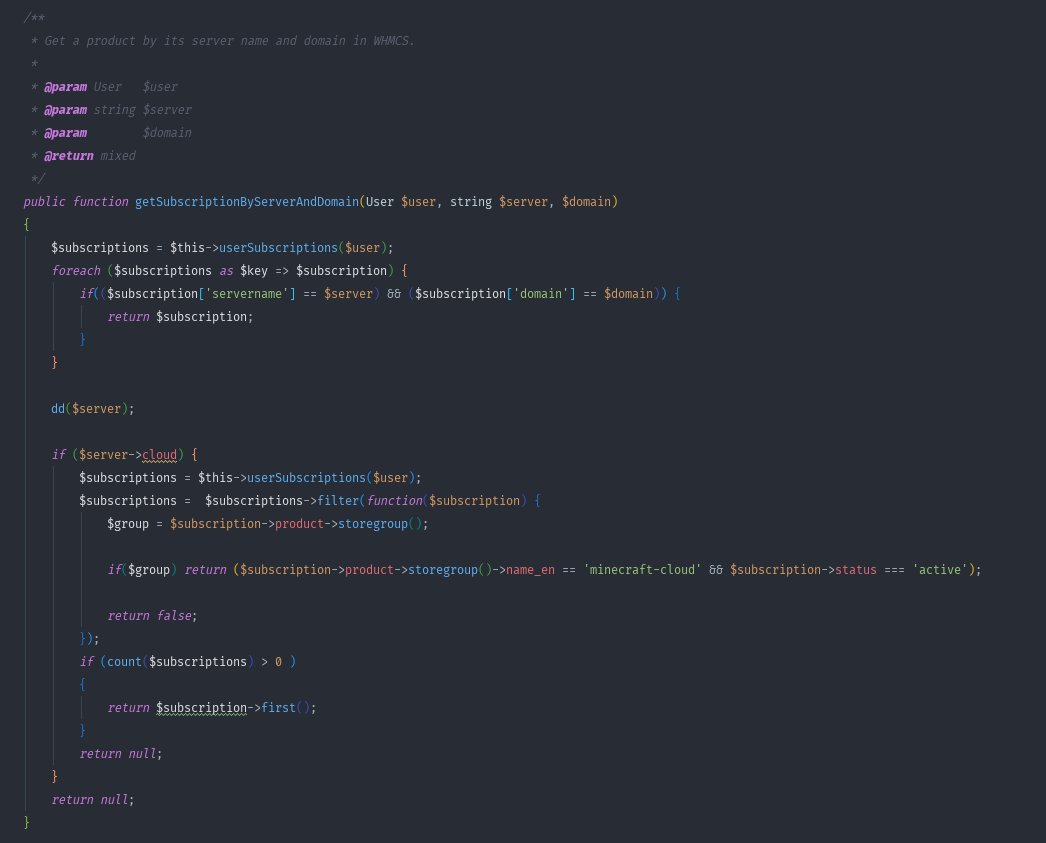1046x843 pixels.
Task: Click the getSubscriptionByServerAndDomain function name
Action: [246, 202]
